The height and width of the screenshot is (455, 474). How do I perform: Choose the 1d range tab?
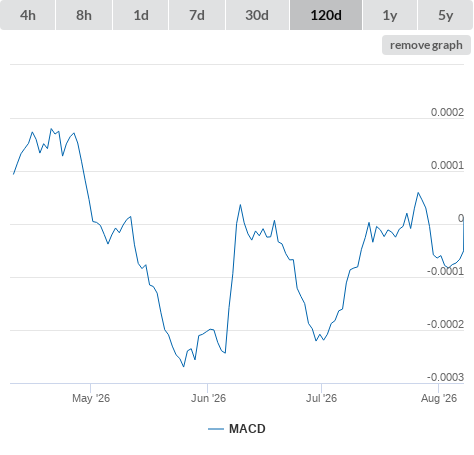(141, 15)
